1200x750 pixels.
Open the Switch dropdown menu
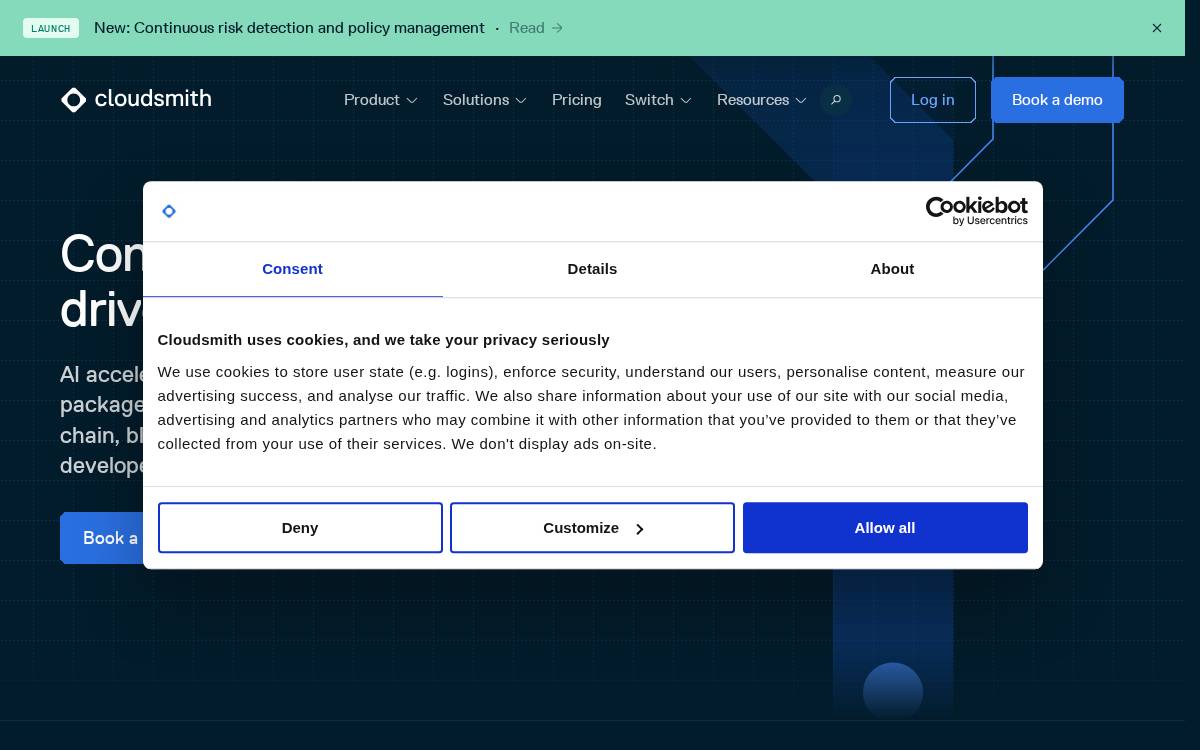coord(658,100)
